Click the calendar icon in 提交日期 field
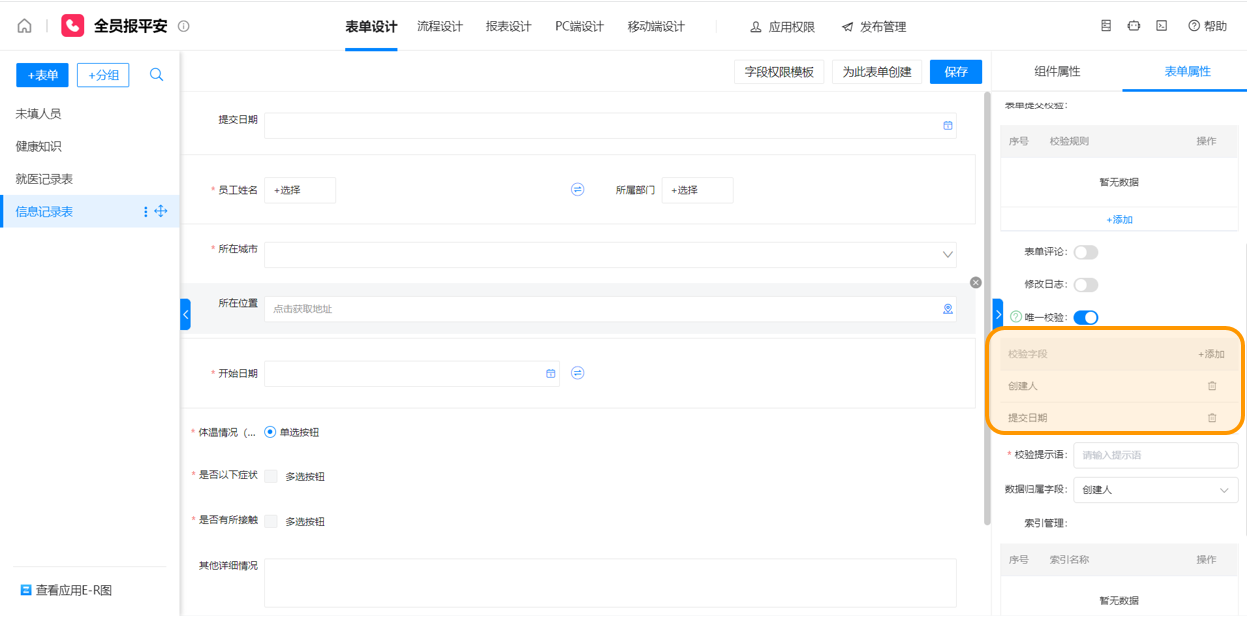1247x642 pixels. 947,126
